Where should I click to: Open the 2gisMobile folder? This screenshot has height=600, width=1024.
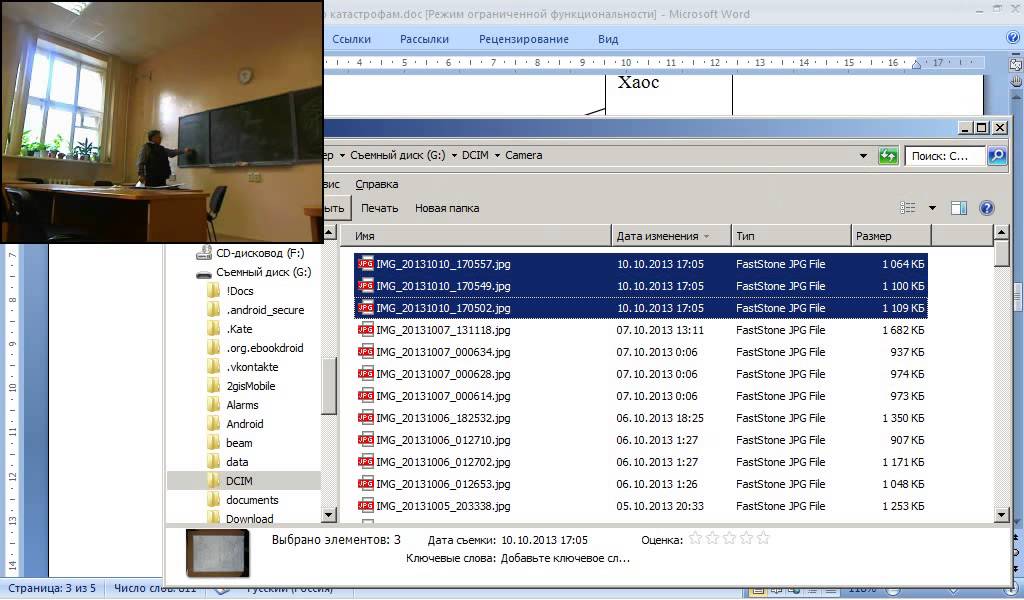(251, 386)
